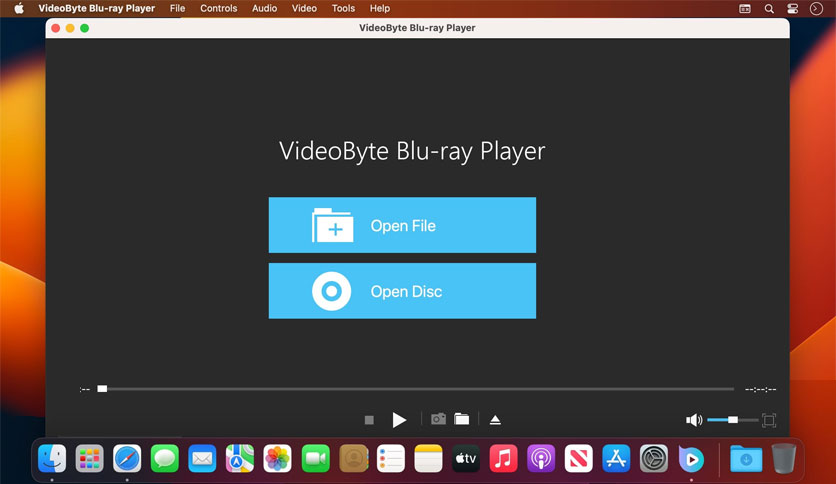Open the Help menu
The height and width of the screenshot is (484, 836).
[x=380, y=9]
